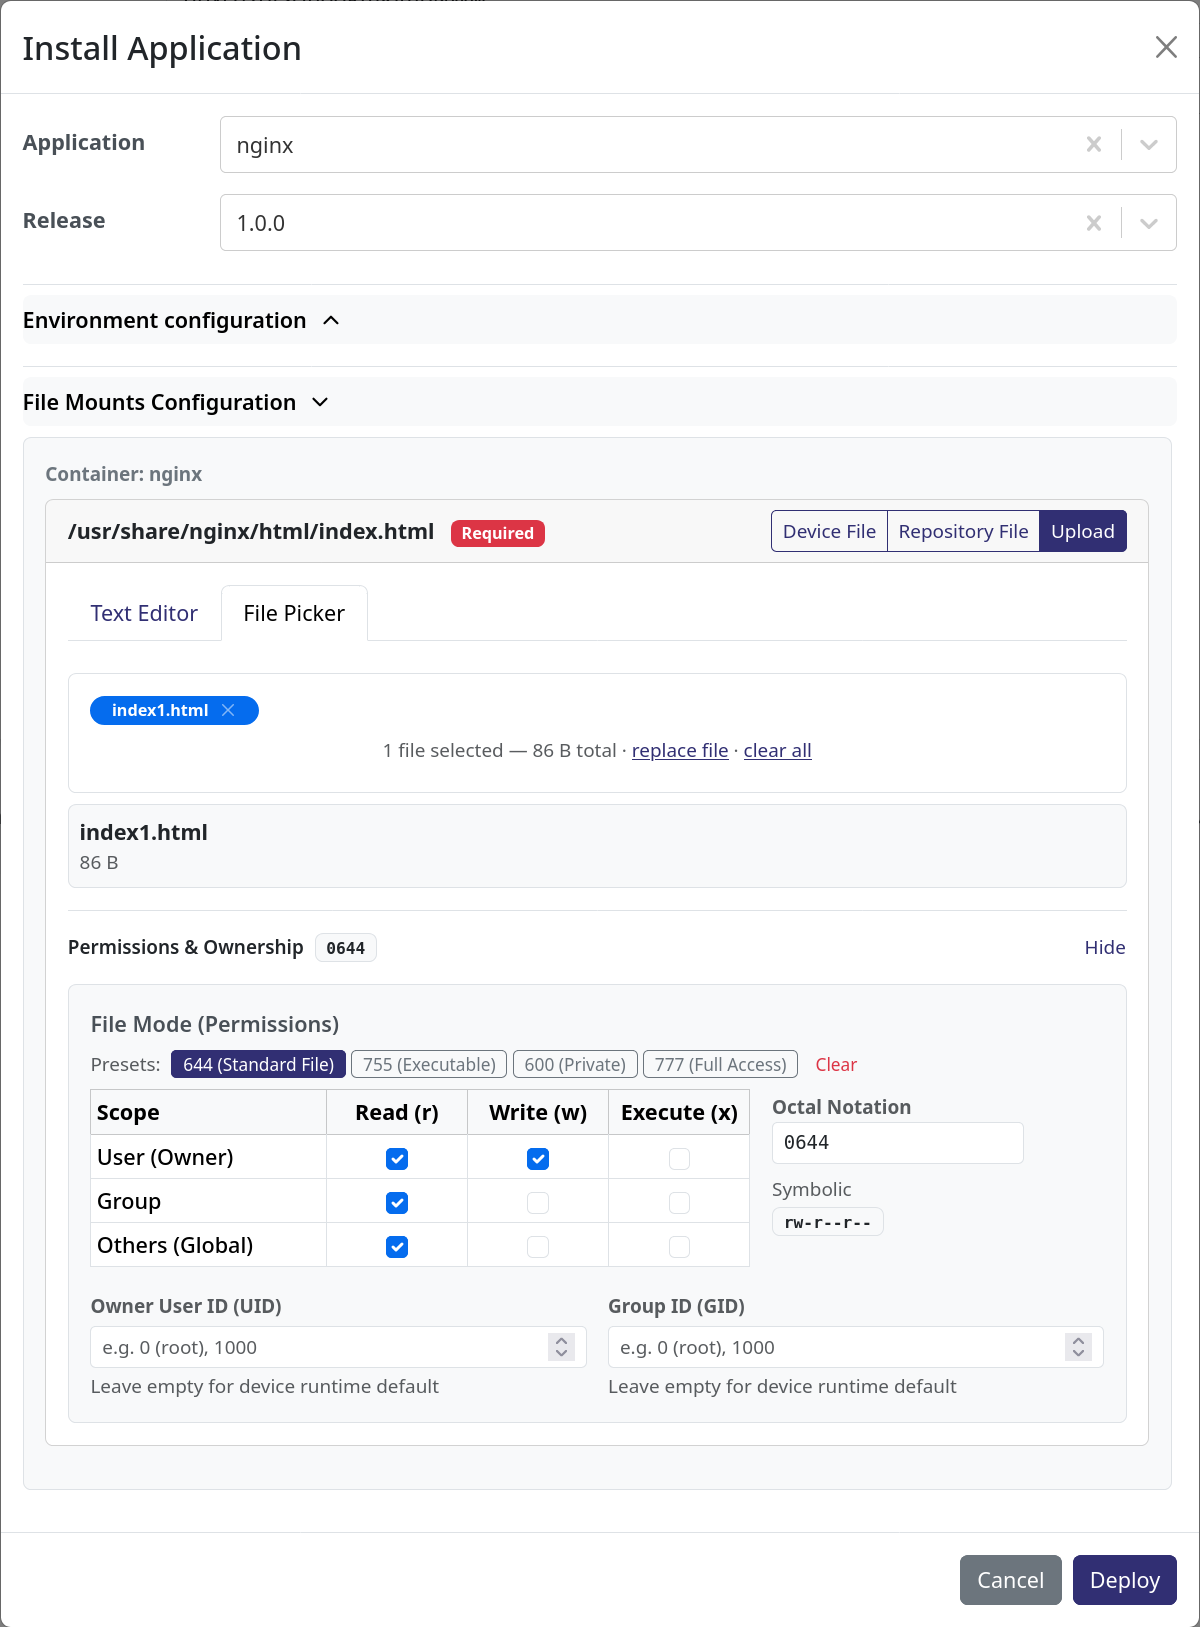Image resolution: width=1200 pixels, height=1627 pixels.
Task: Focus the Owner User ID (UID) field
Action: point(338,1347)
